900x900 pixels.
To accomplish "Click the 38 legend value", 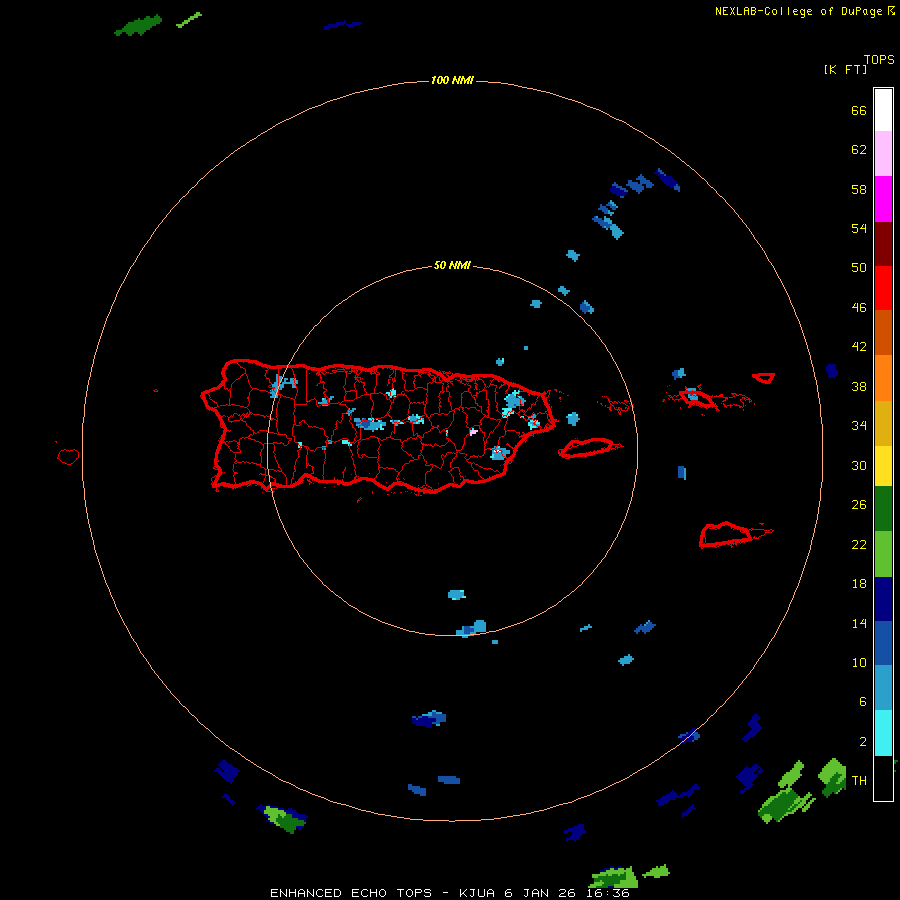I will (859, 386).
